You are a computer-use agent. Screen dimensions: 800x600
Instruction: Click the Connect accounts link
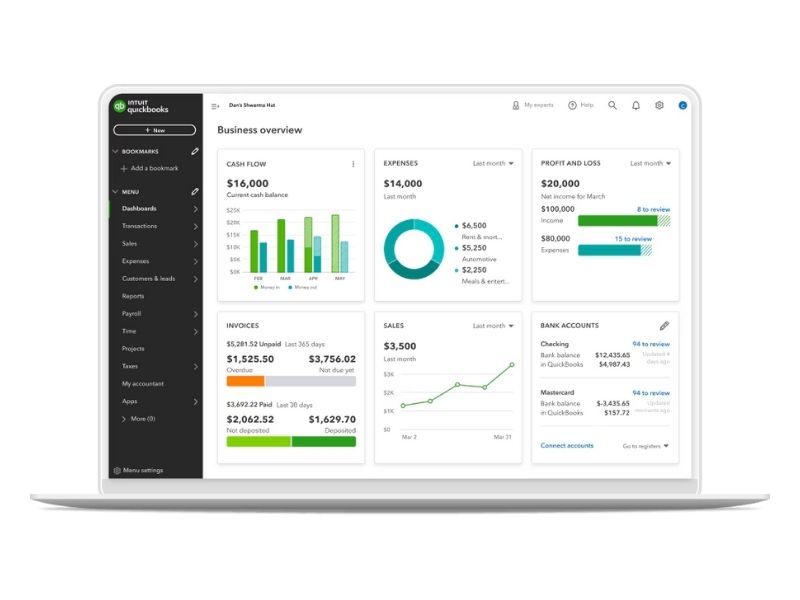(x=567, y=445)
